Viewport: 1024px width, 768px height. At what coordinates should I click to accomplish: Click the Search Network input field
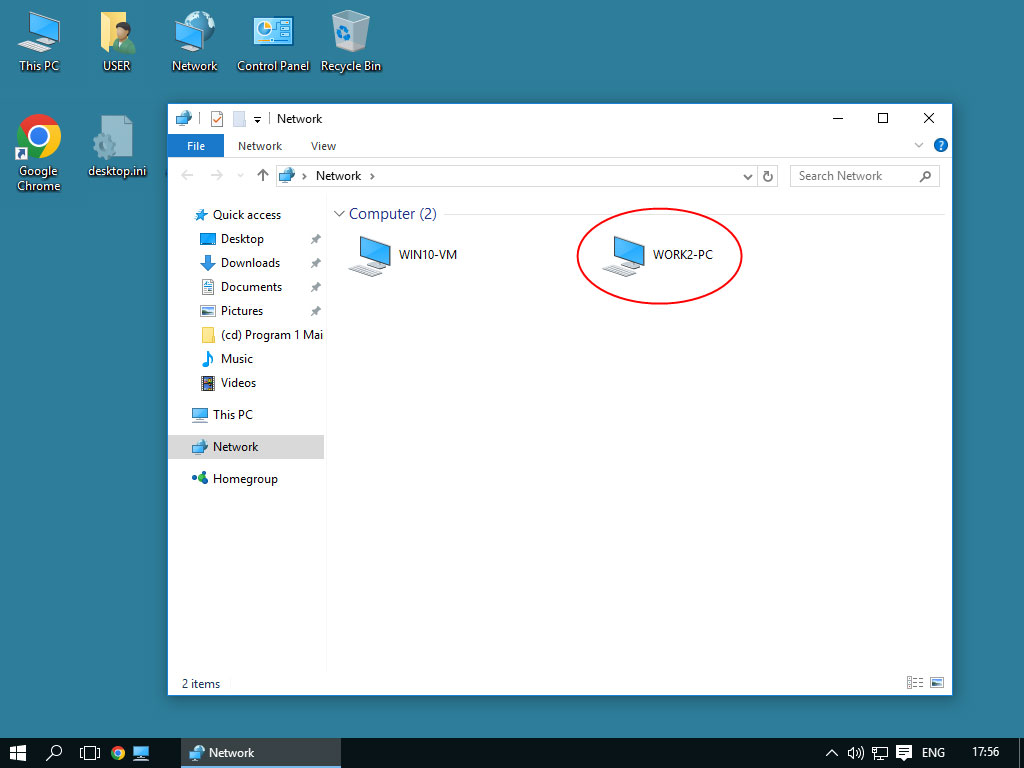[854, 176]
